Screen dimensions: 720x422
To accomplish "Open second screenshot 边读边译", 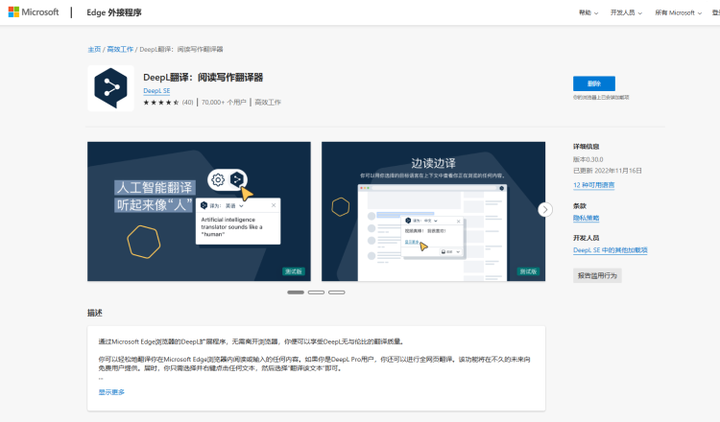I will (433, 211).
